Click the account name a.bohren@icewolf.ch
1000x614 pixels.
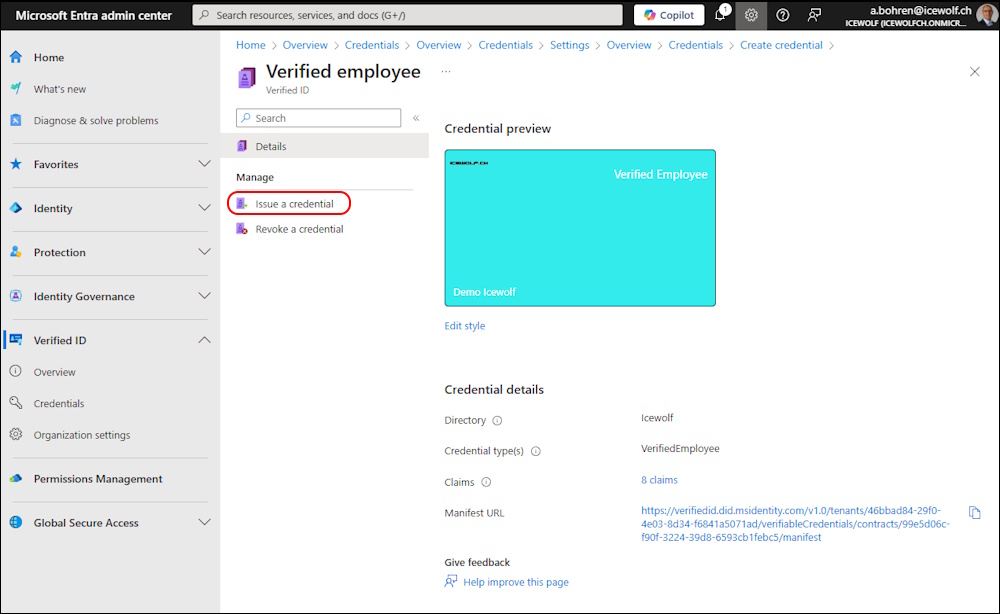(920, 10)
